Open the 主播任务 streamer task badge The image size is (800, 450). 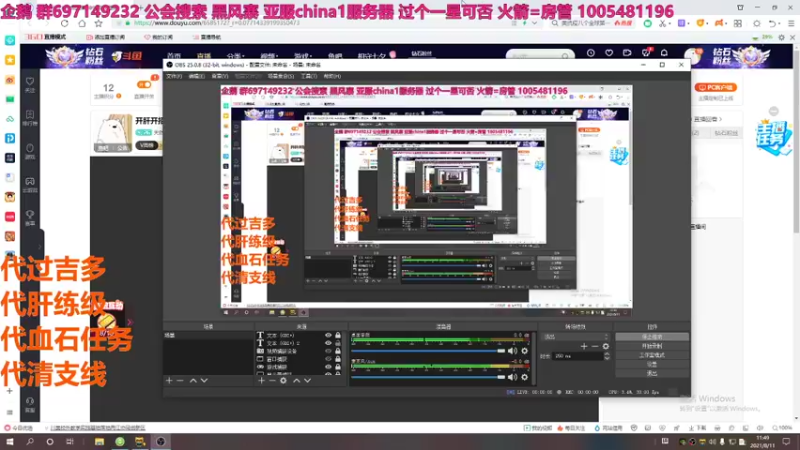coord(774,135)
